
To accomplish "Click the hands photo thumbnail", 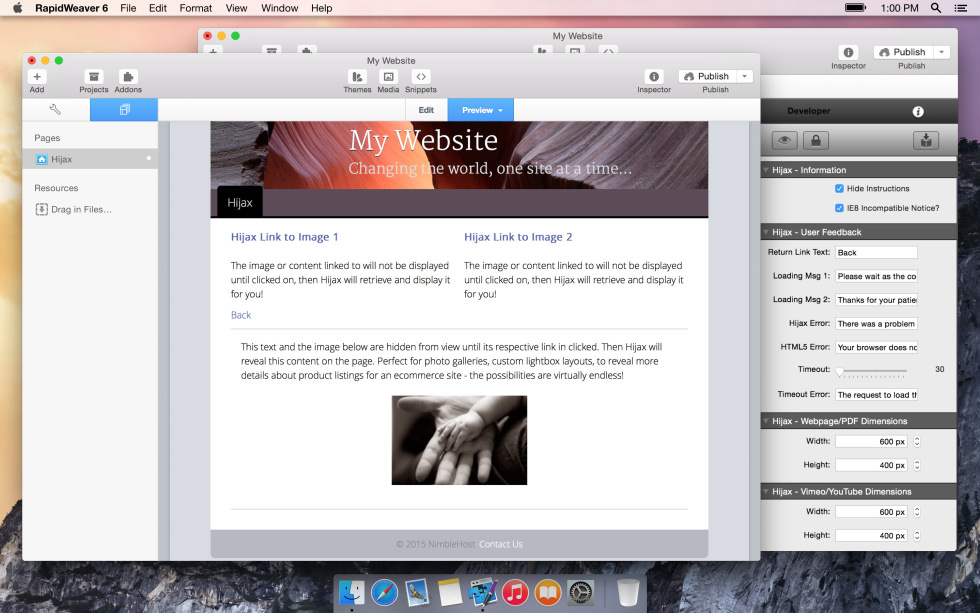I will 459,440.
